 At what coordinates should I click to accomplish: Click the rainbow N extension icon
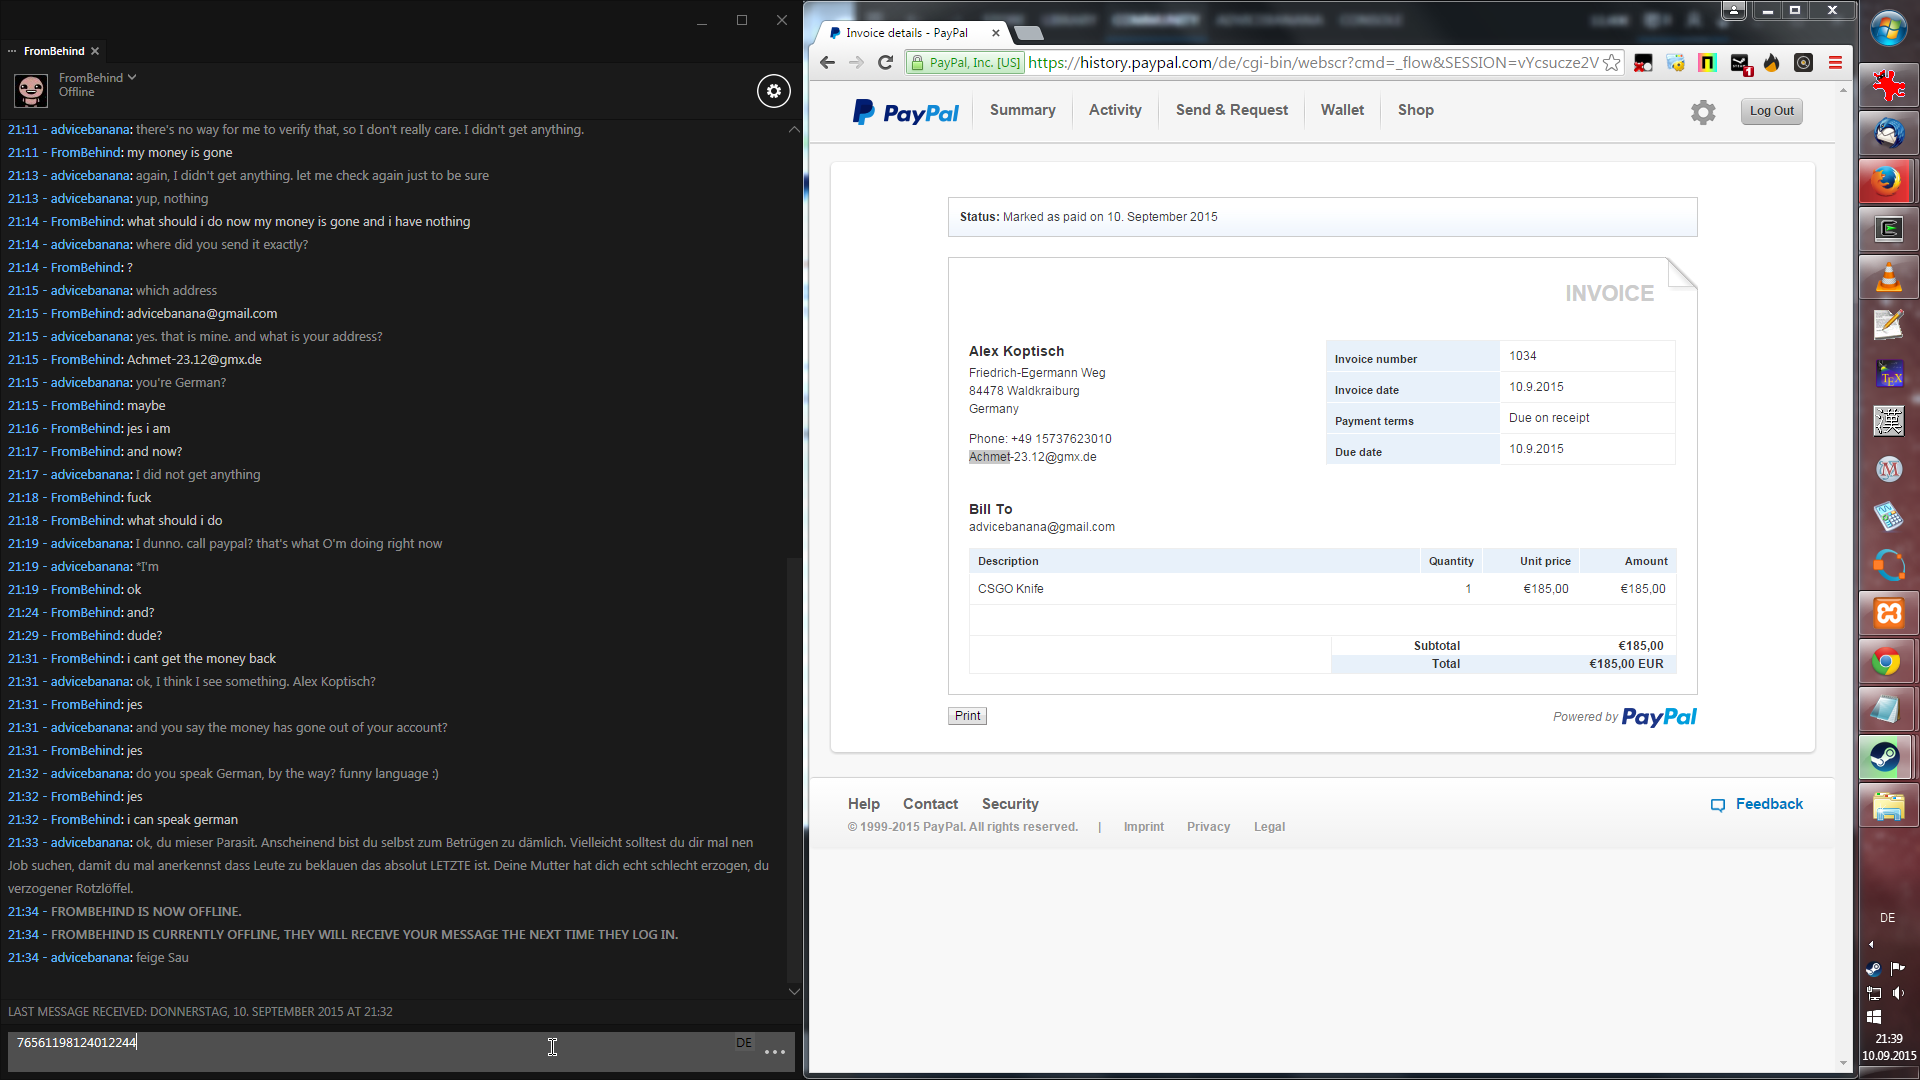1707,63
